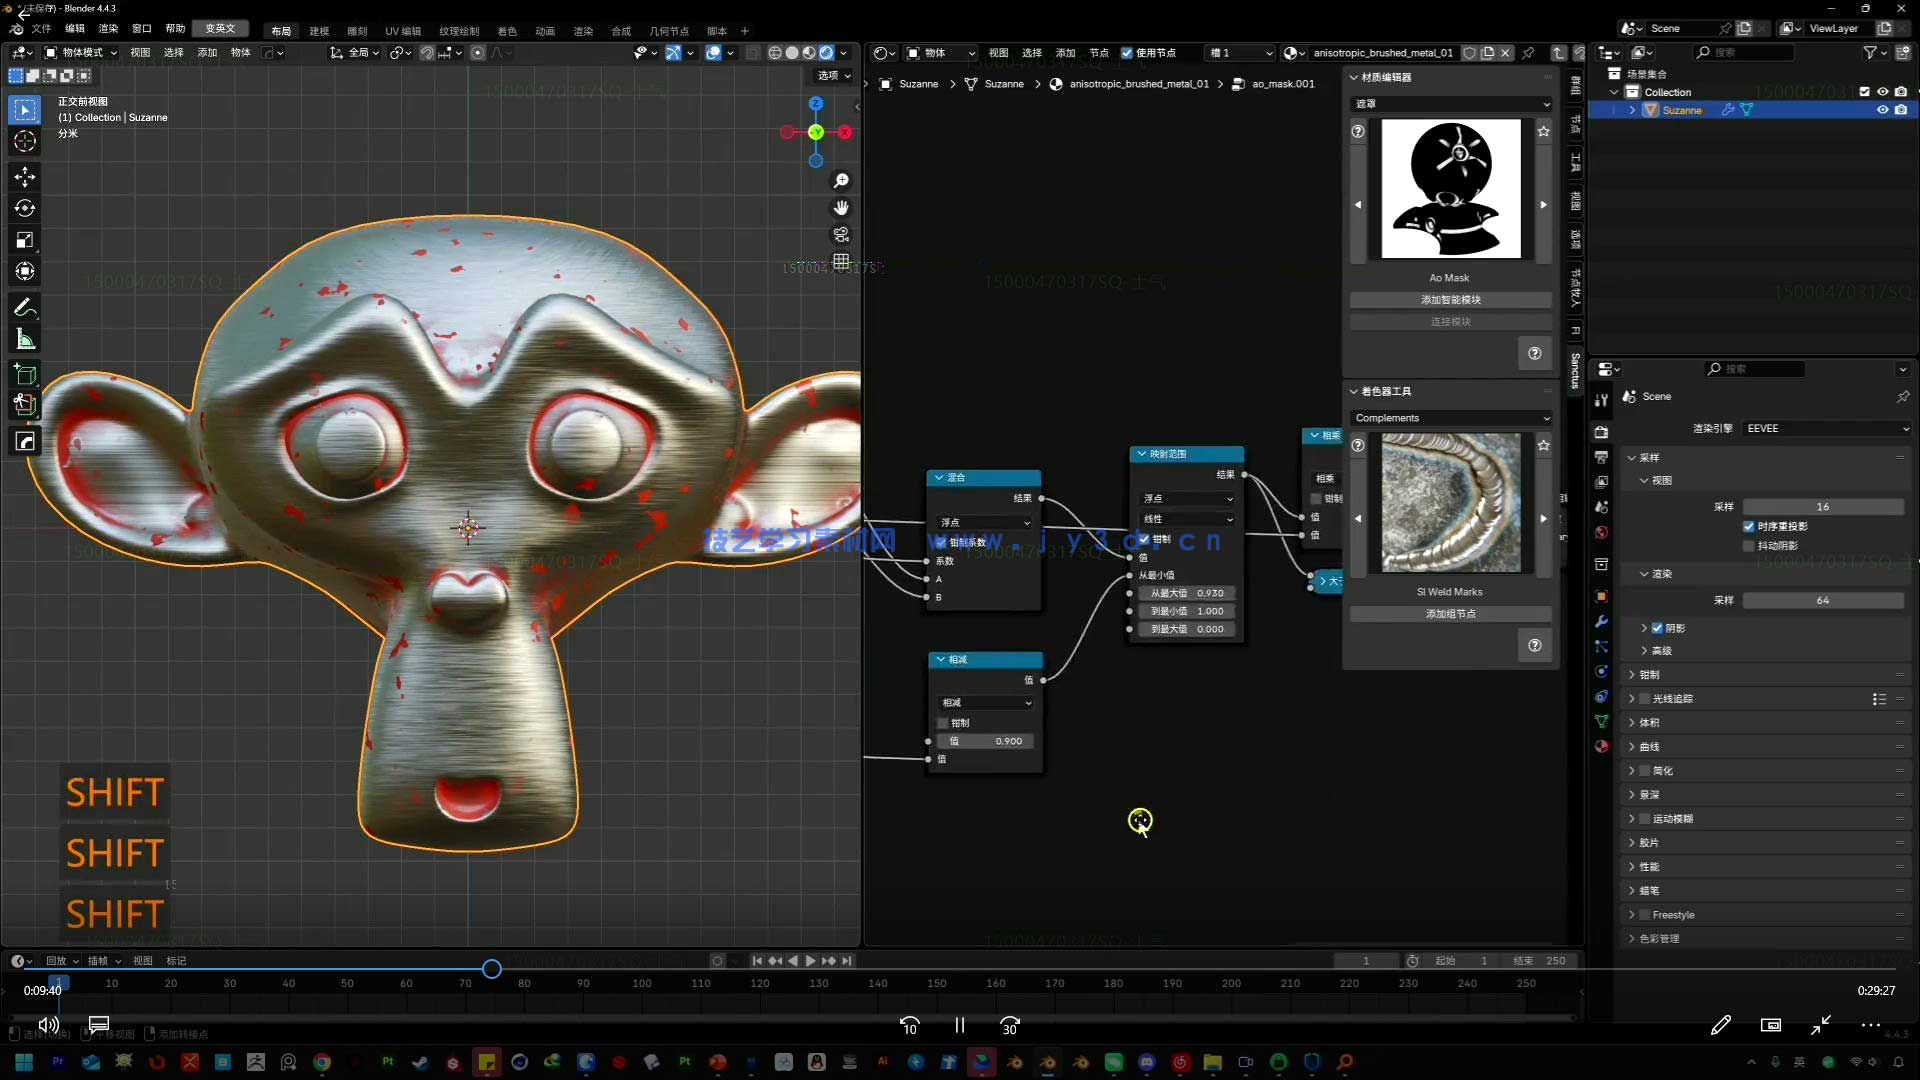Select the Annotate pencil tool
This screenshot has height=1080, width=1920.
point(25,308)
